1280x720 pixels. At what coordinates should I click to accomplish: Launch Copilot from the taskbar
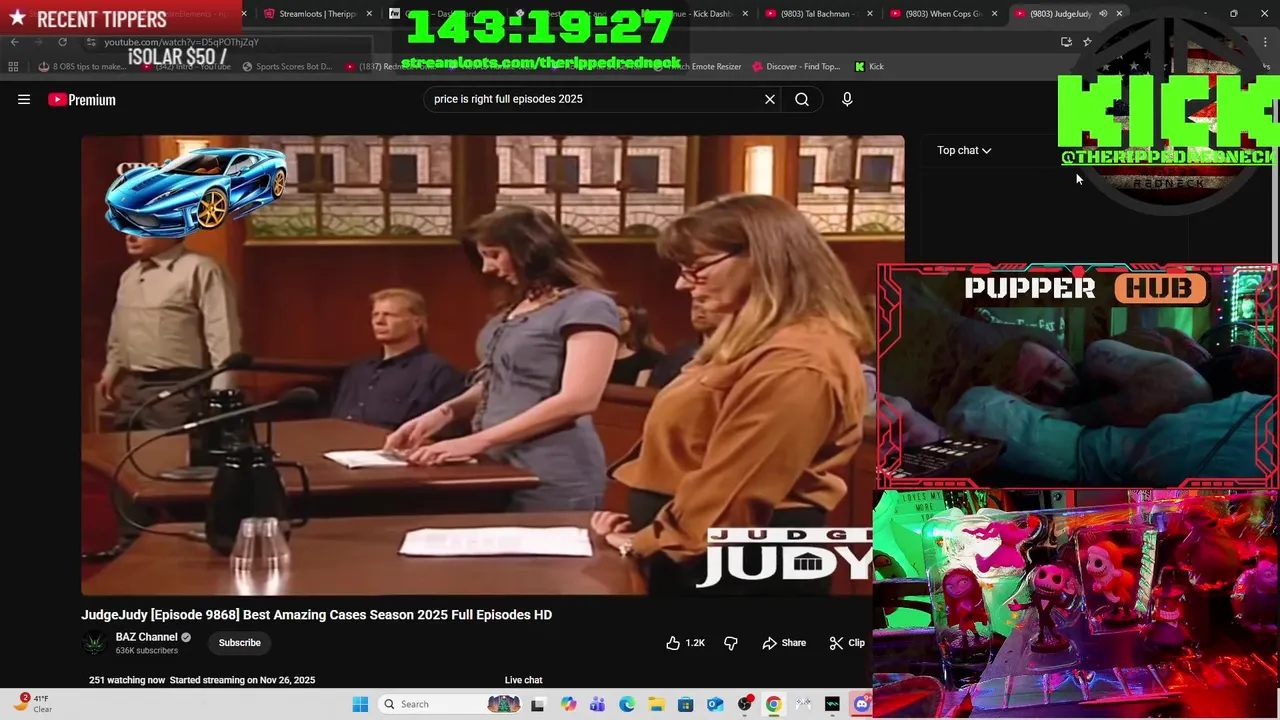pyautogui.click(x=569, y=704)
